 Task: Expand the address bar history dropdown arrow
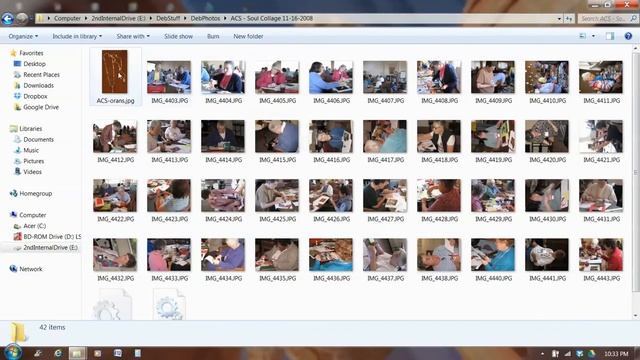(x=559, y=19)
